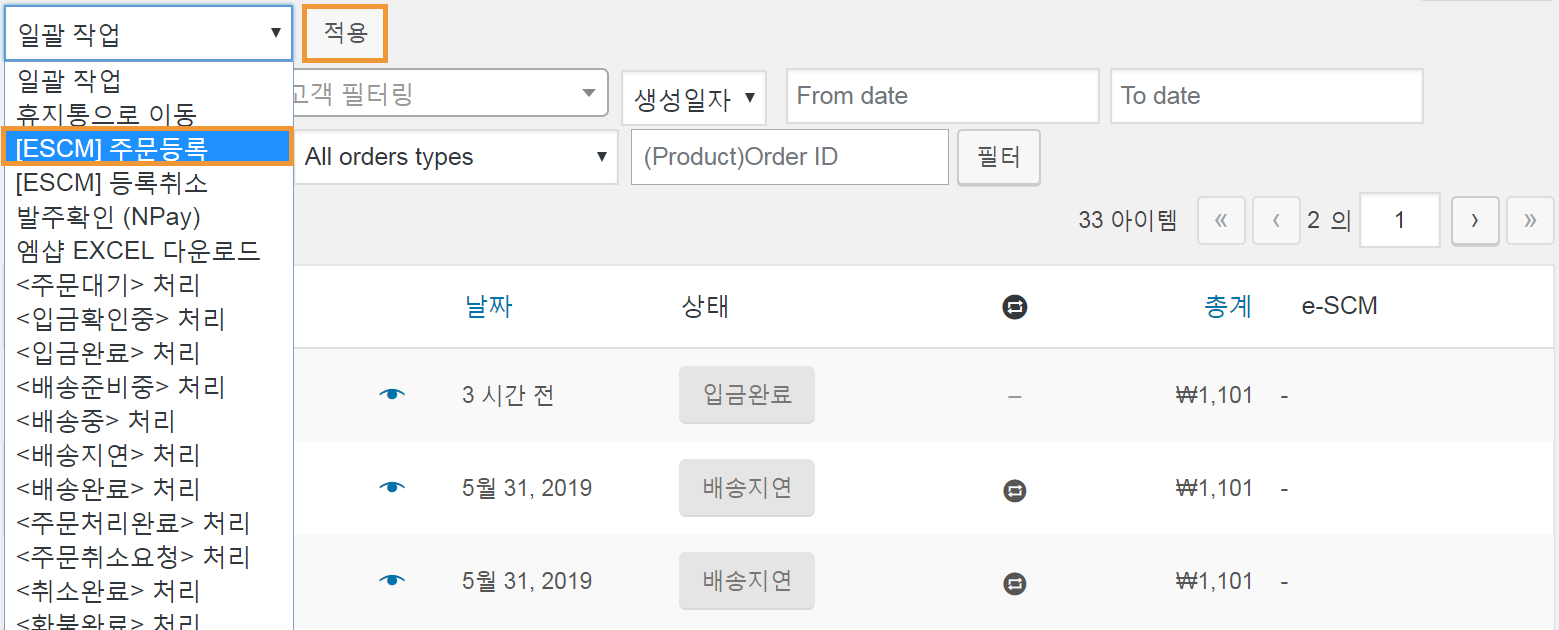Select [ESCM] 주문등록 from the list
The image size is (1559, 630).
[148, 148]
